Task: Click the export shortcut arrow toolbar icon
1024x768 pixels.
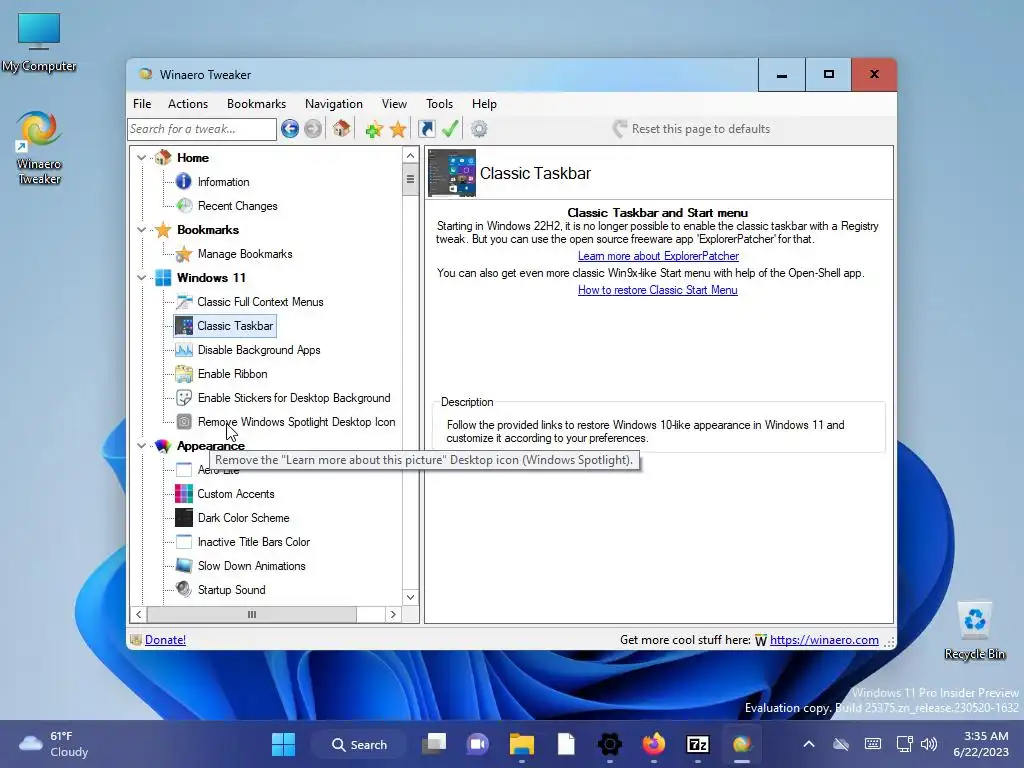Action: click(426, 129)
